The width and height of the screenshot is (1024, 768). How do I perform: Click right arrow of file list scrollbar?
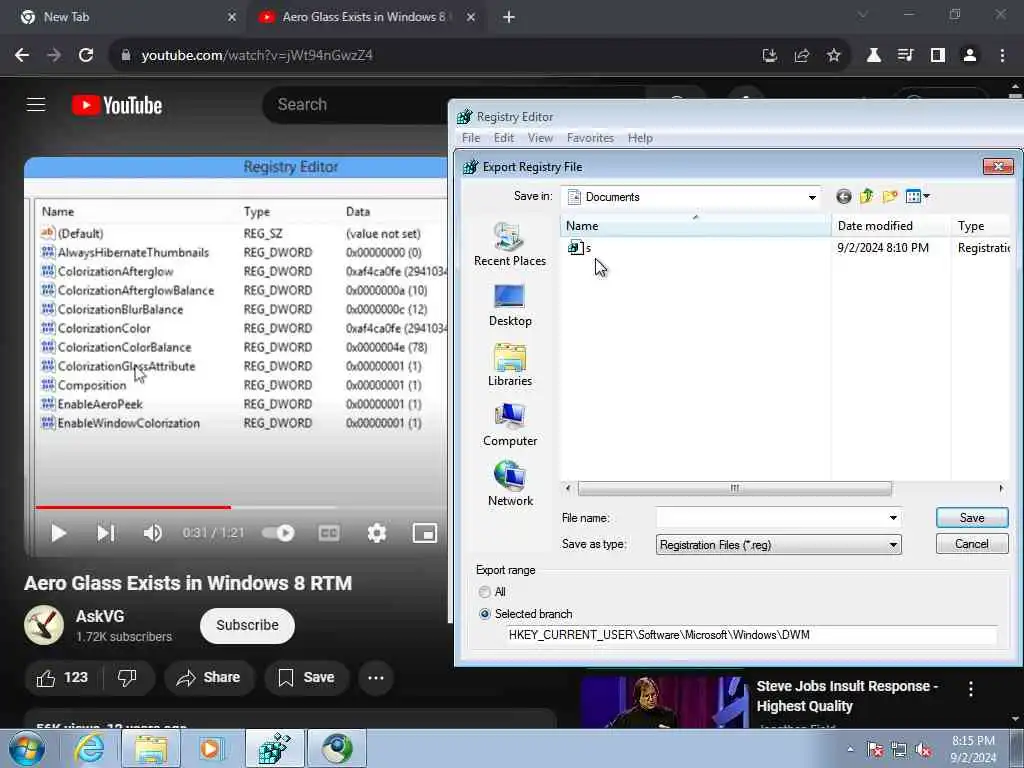(x=1001, y=488)
